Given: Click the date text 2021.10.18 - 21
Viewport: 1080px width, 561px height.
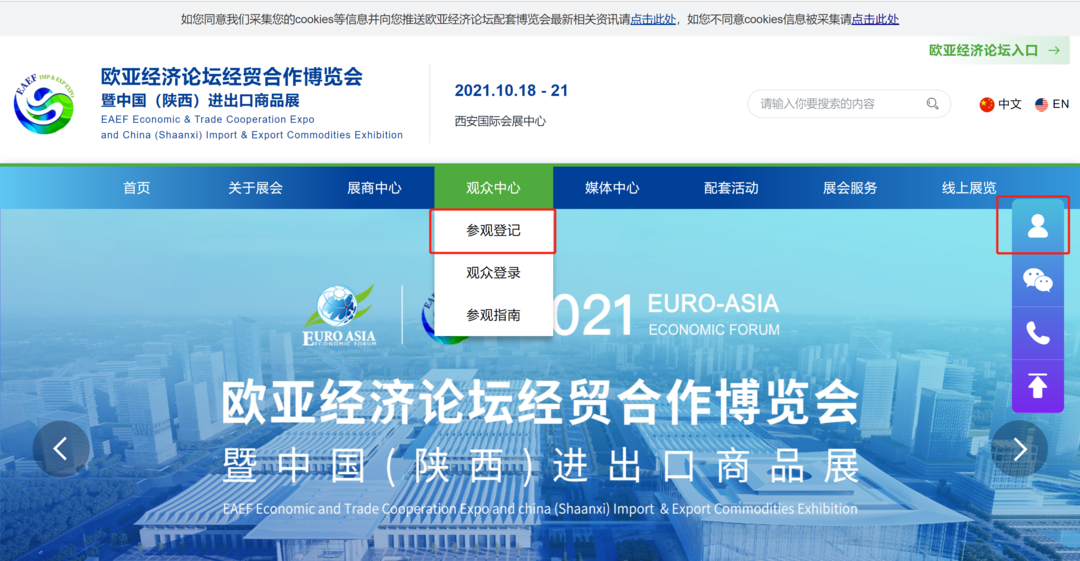Looking at the screenshot, I should 511,90.
